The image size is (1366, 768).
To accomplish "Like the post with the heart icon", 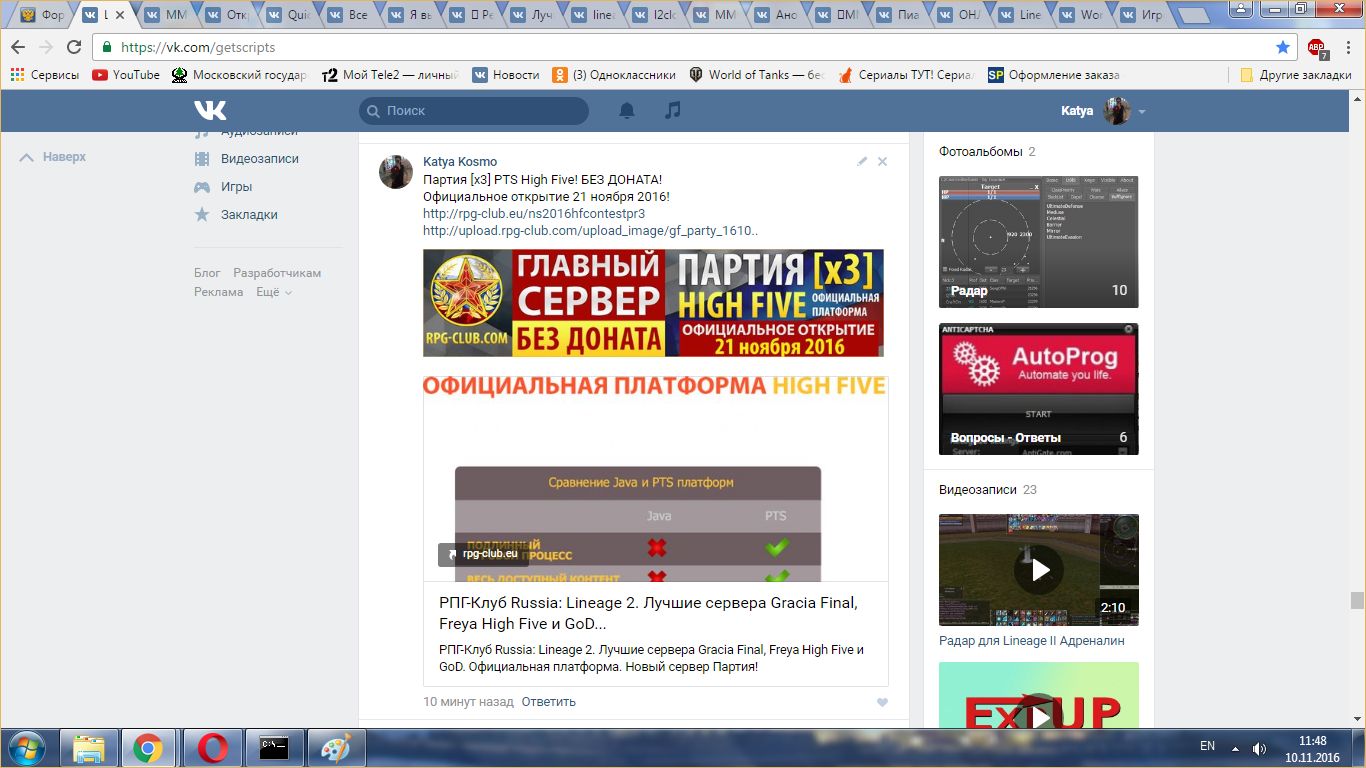I will coord(882,702).
